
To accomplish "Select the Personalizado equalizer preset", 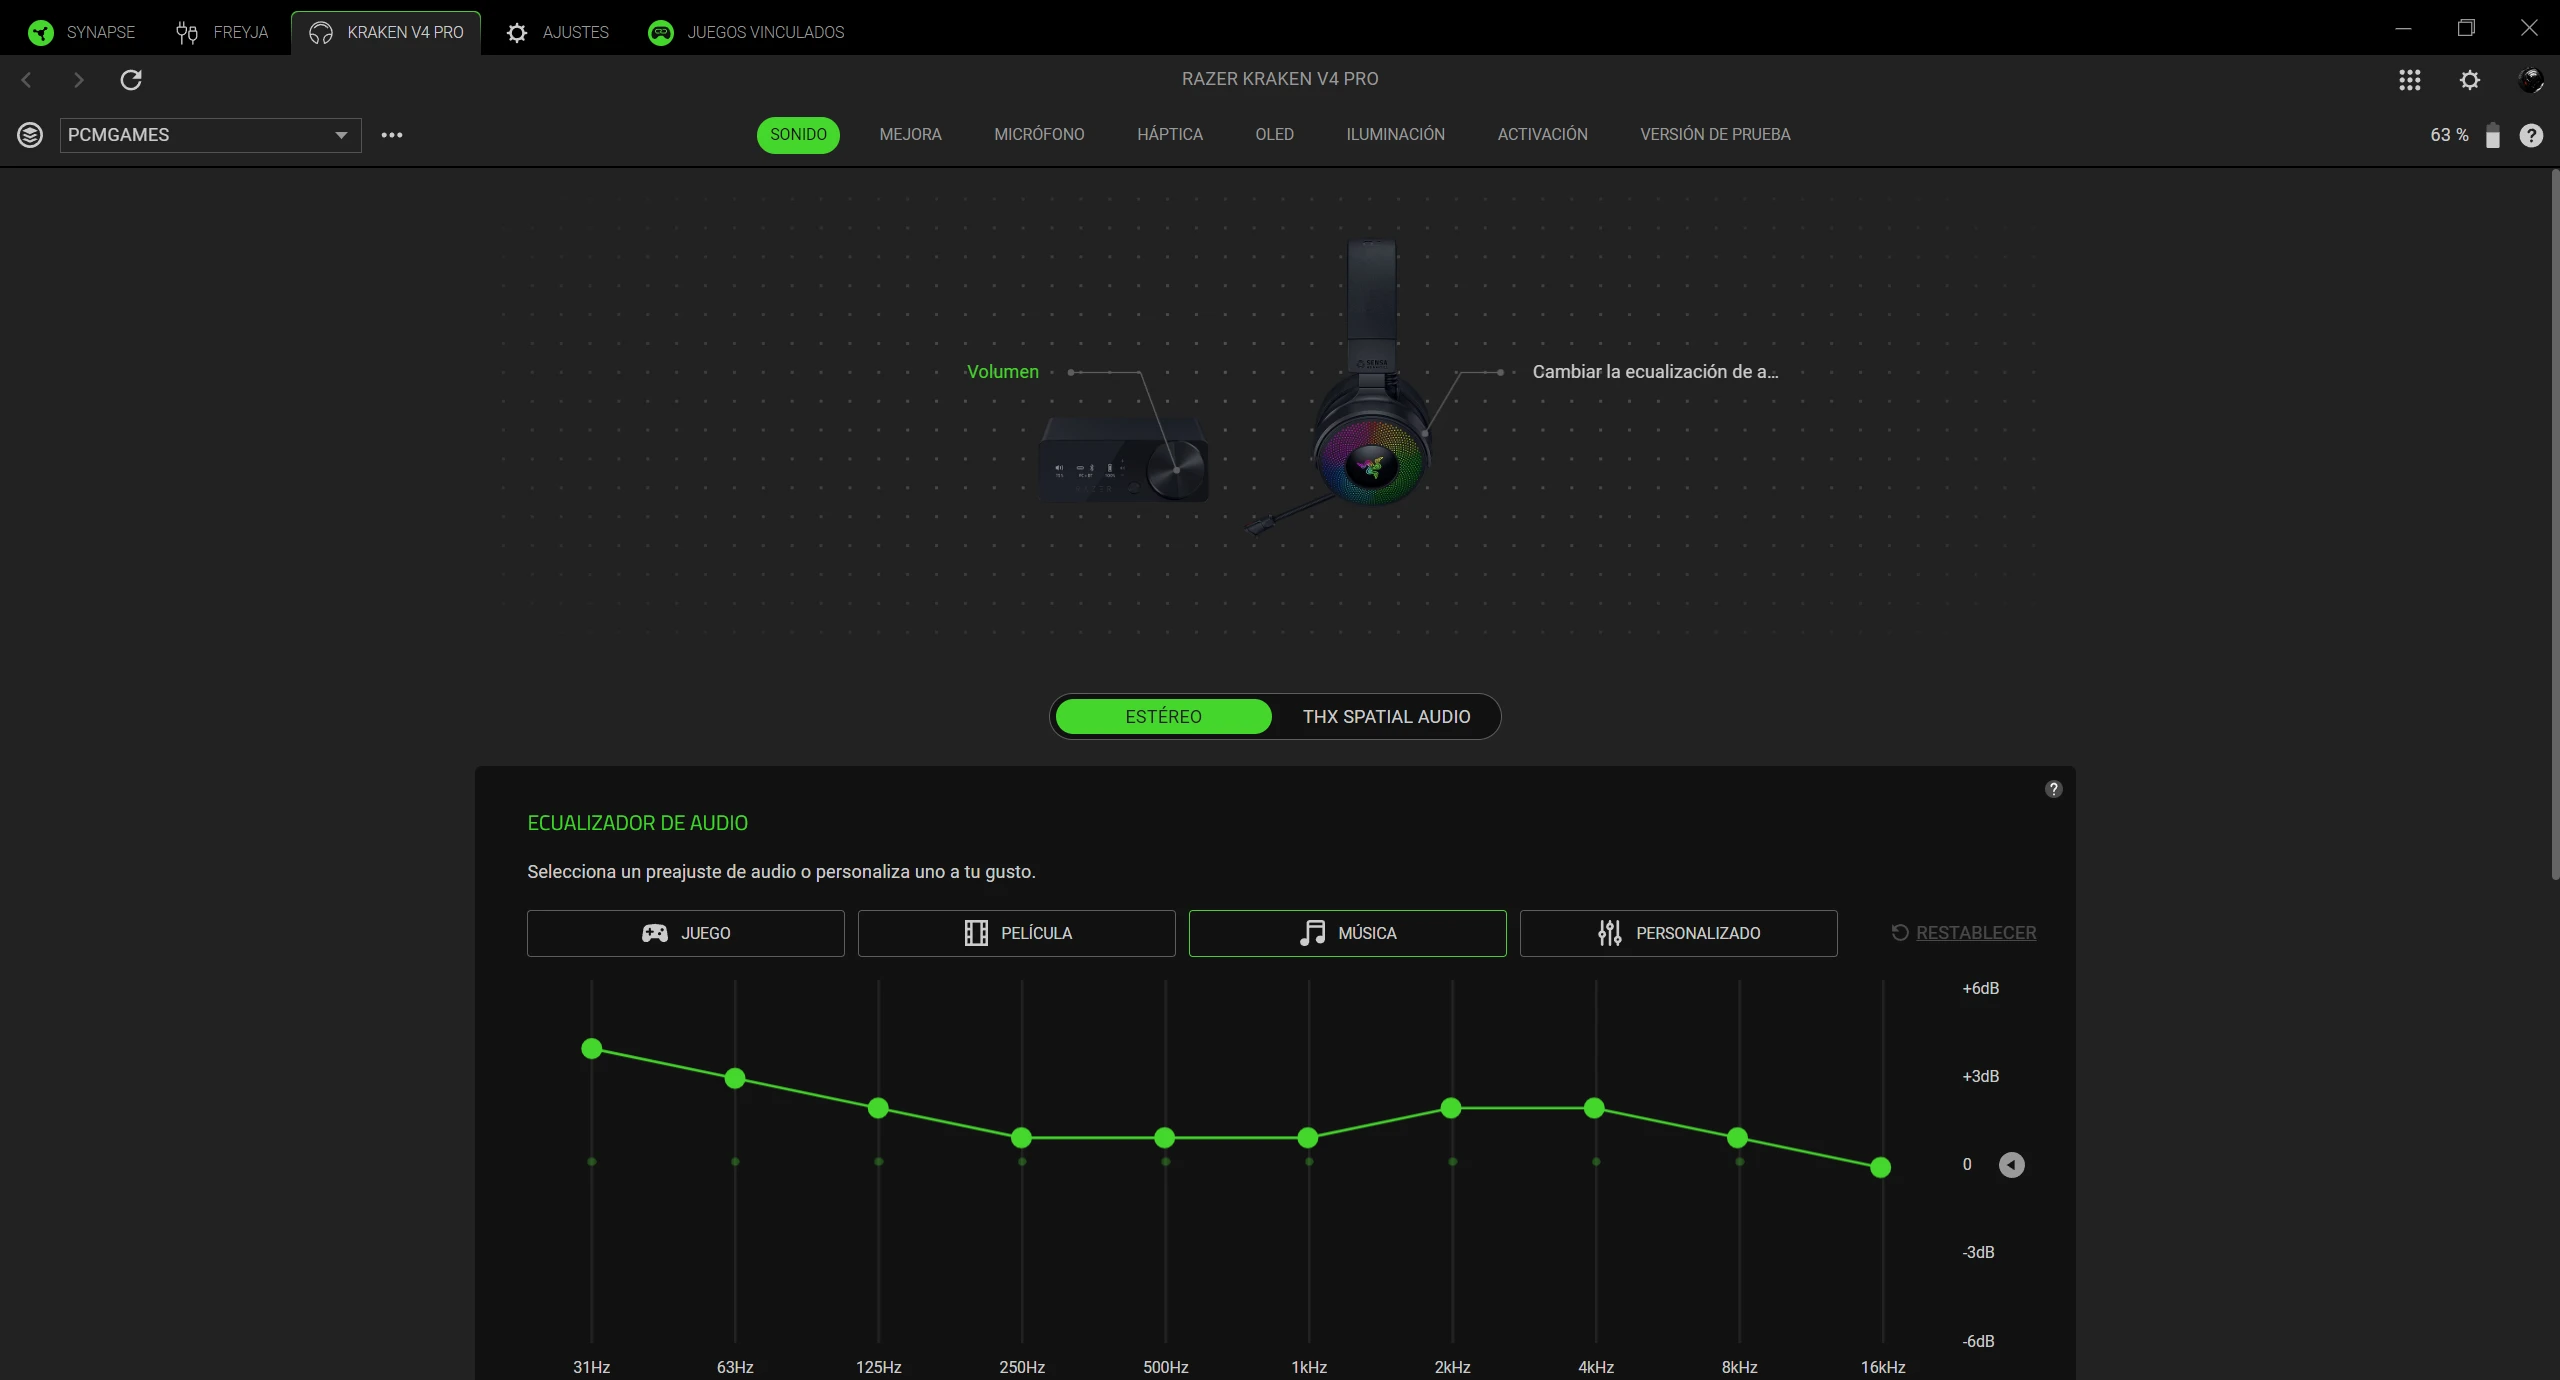I will pyautogui.click(x=1679, y=933).
